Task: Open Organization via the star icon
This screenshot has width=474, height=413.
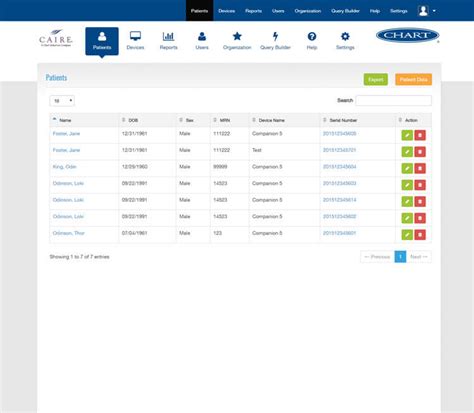Action: click(237, 41)
